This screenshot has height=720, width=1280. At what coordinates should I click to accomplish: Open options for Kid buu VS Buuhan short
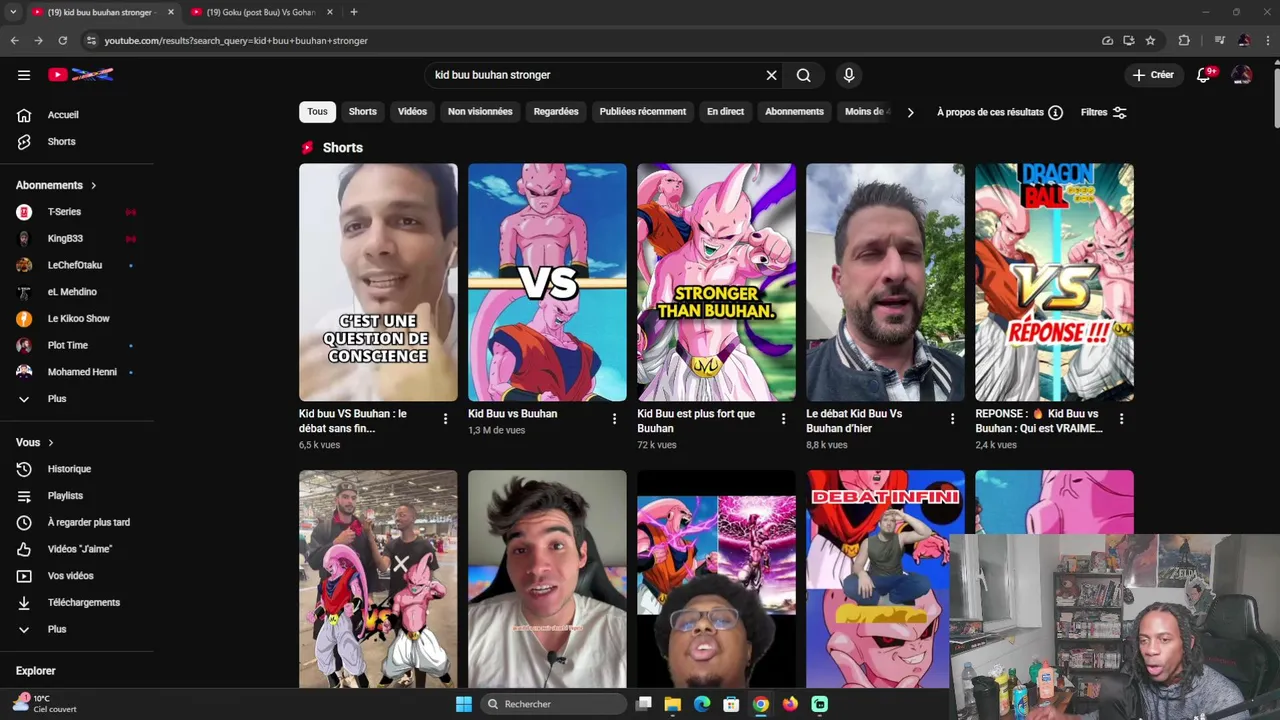point(445,419)
